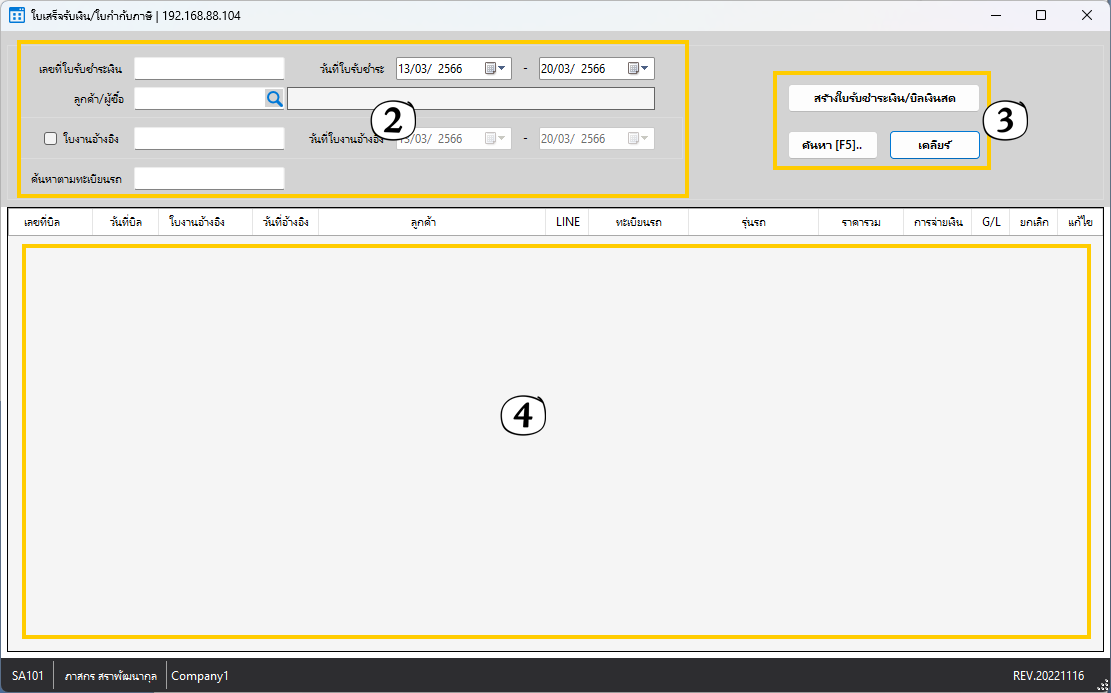Click สร้างใบรับชำระเงิน/บิลเงินสด button
The width and height of the screenshot is (1111, 693).
click(883, 98)
